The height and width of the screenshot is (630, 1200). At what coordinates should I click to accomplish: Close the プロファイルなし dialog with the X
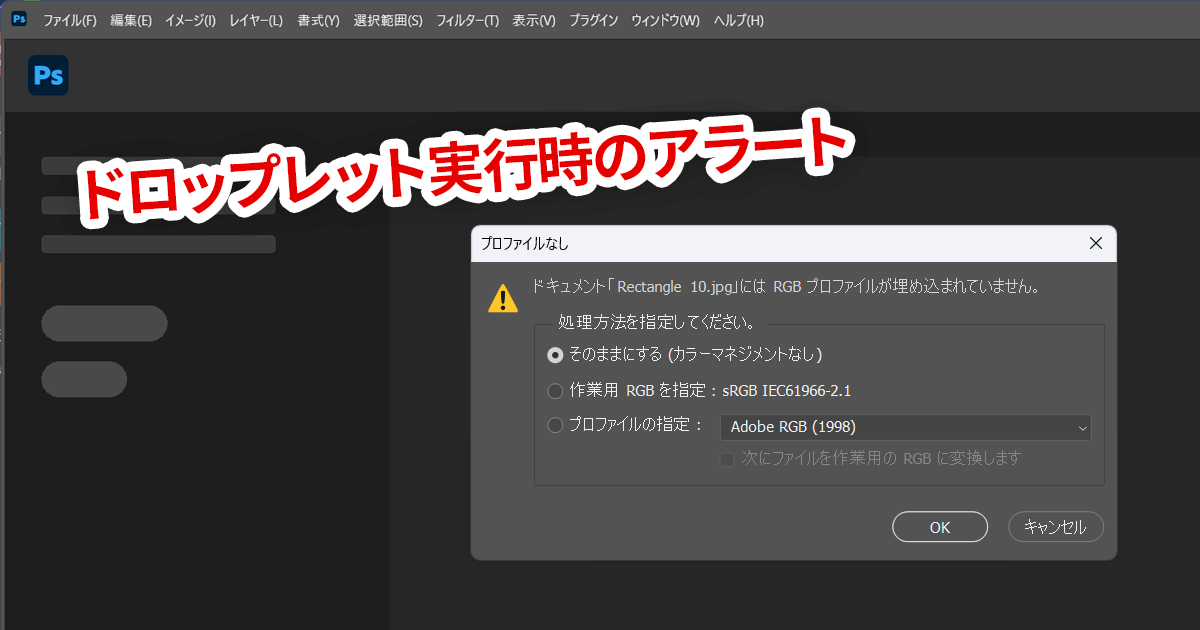tap(1095, 243)
